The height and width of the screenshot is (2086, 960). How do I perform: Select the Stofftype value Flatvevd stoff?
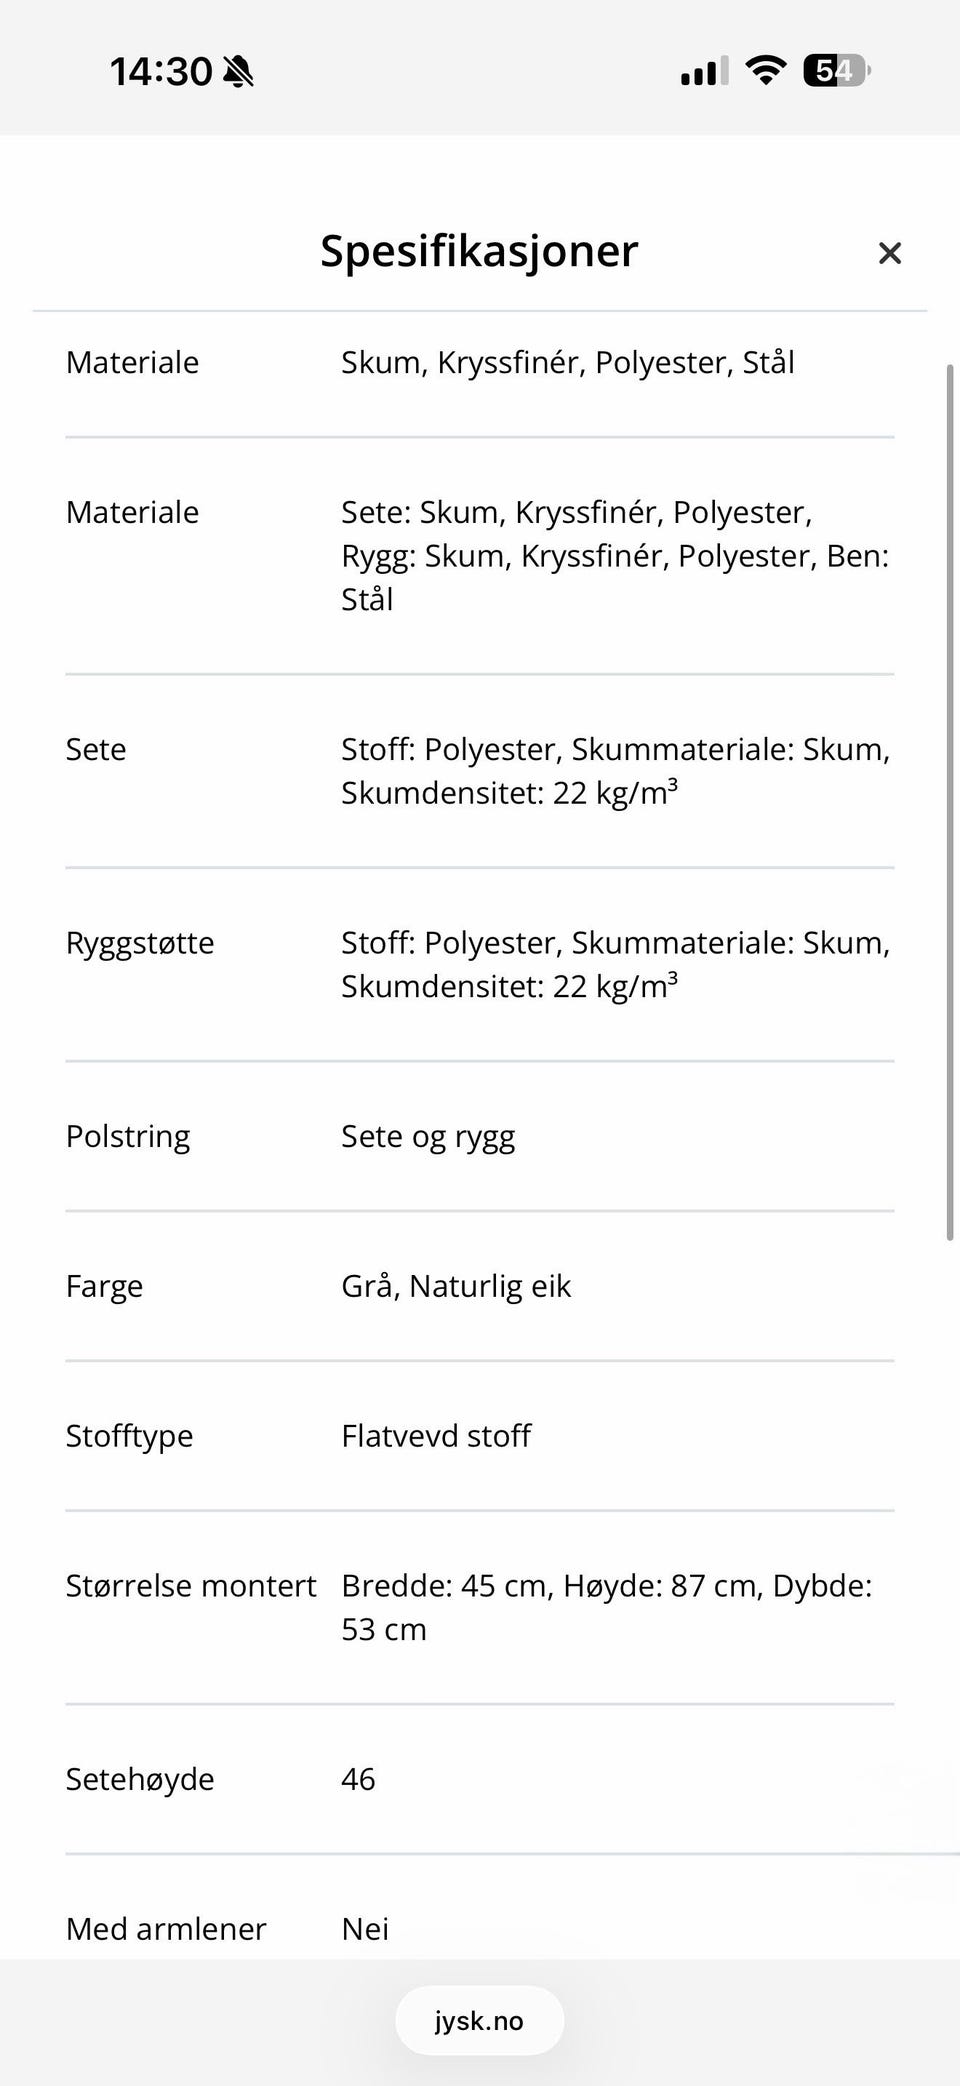coord(436,1436)
